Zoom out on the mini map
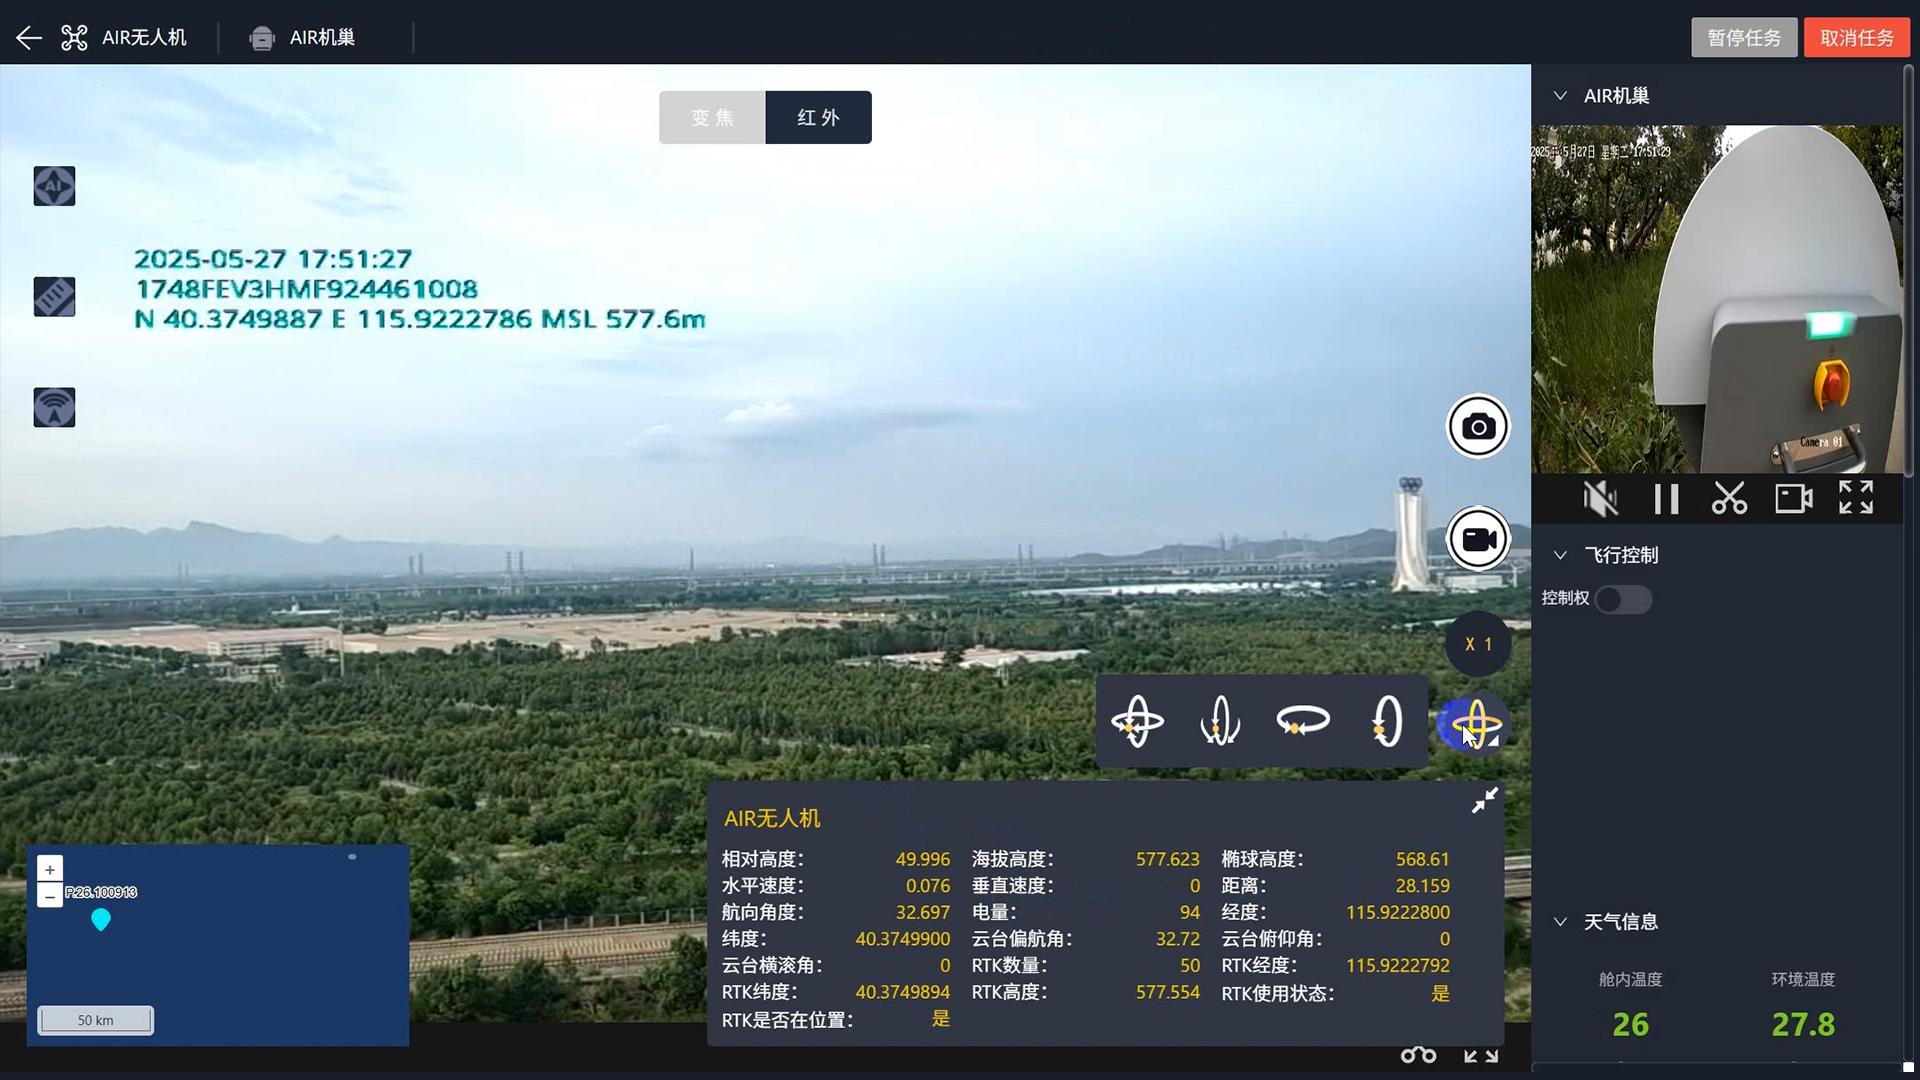The image size is (1920, 1080). pyautogui.click(x=50, y=895)
